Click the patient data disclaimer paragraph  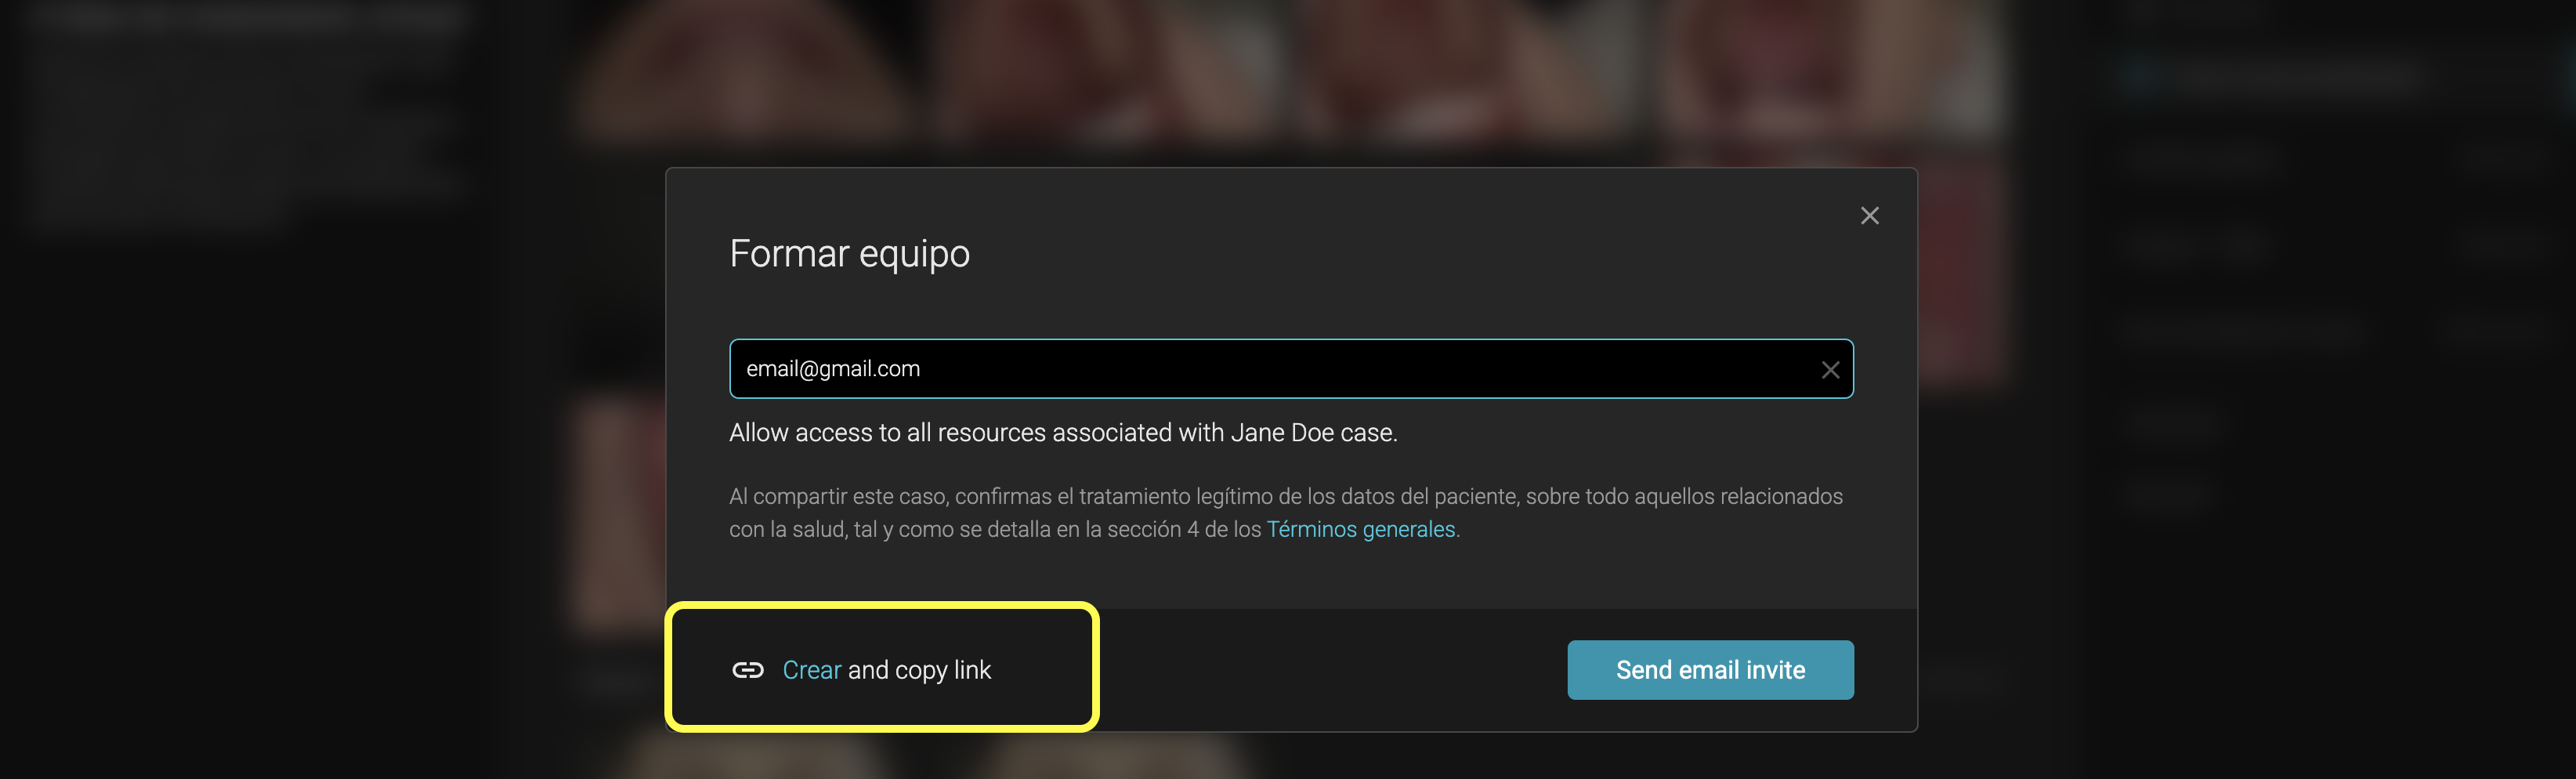pyautogui.click(x=1284, y=497)
